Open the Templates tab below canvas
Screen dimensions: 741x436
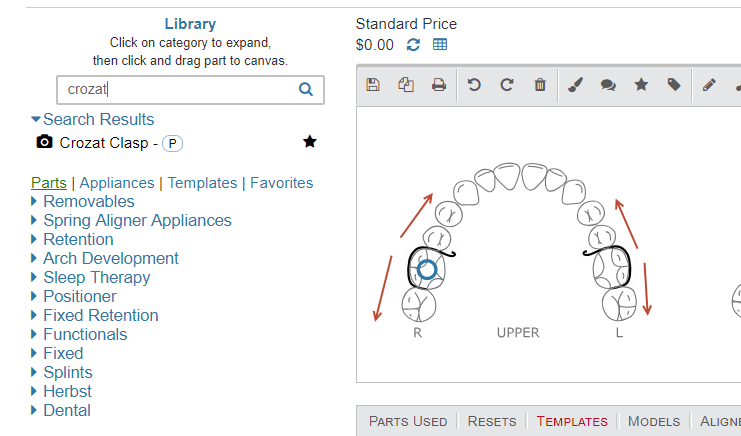pos(572,421)
